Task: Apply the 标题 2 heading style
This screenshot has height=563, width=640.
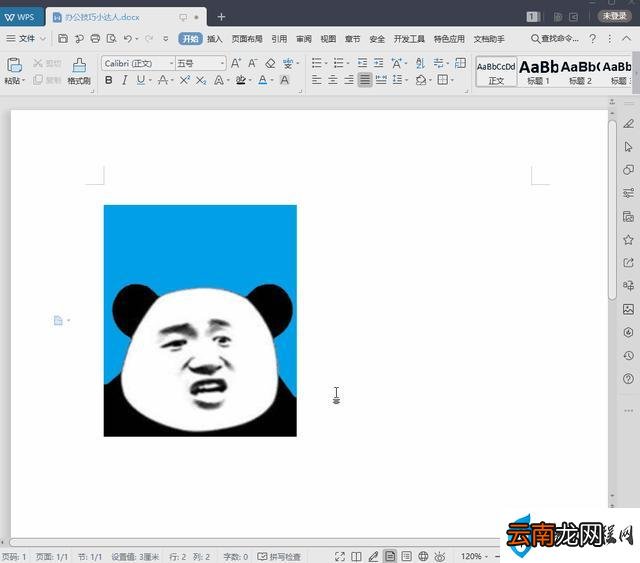Action: [x=580, y=72]
